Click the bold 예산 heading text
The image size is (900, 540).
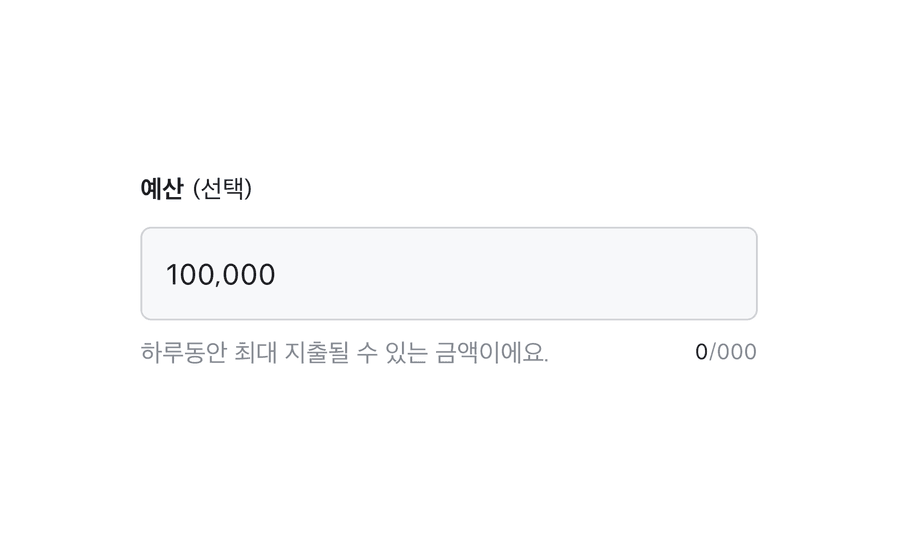tap(162, 188)
